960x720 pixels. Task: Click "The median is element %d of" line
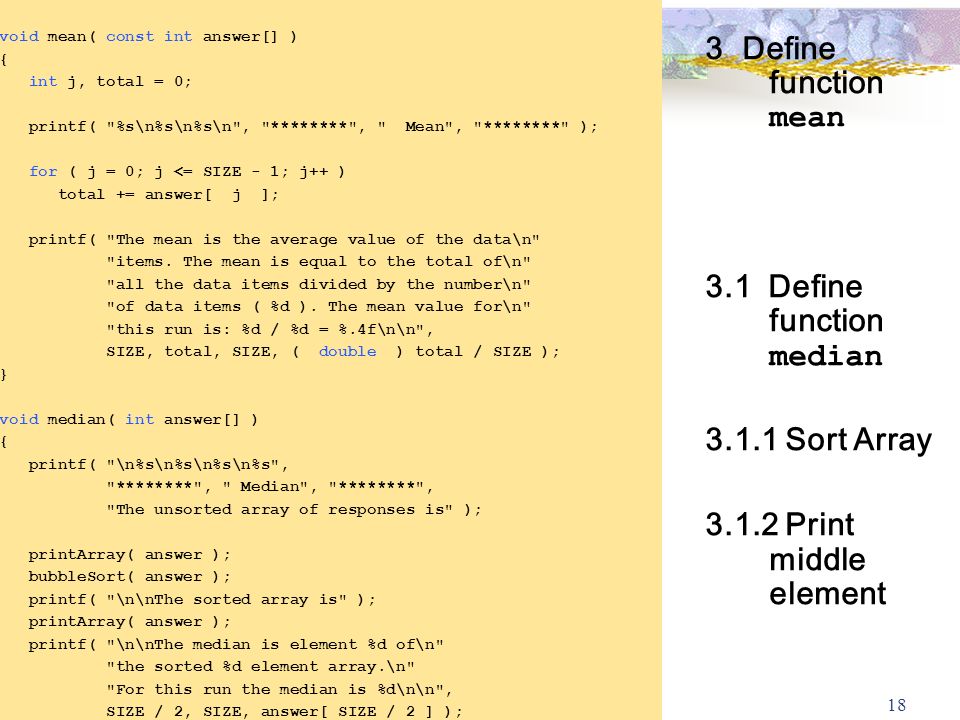236,645
